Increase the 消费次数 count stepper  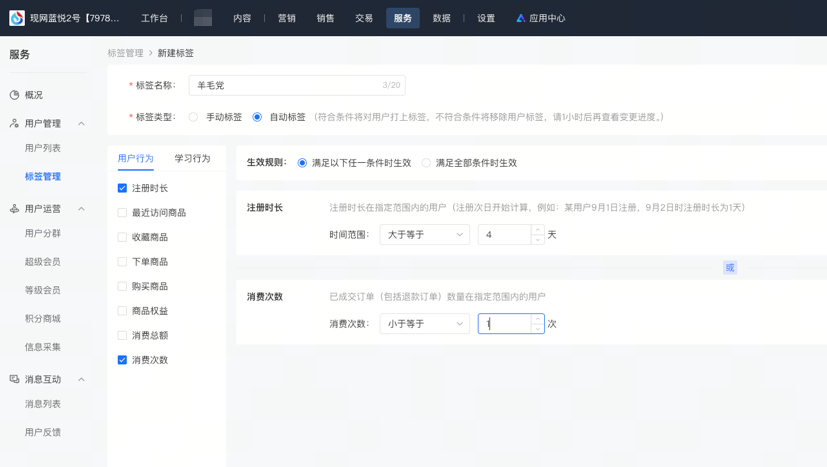(x=537, y=319)
